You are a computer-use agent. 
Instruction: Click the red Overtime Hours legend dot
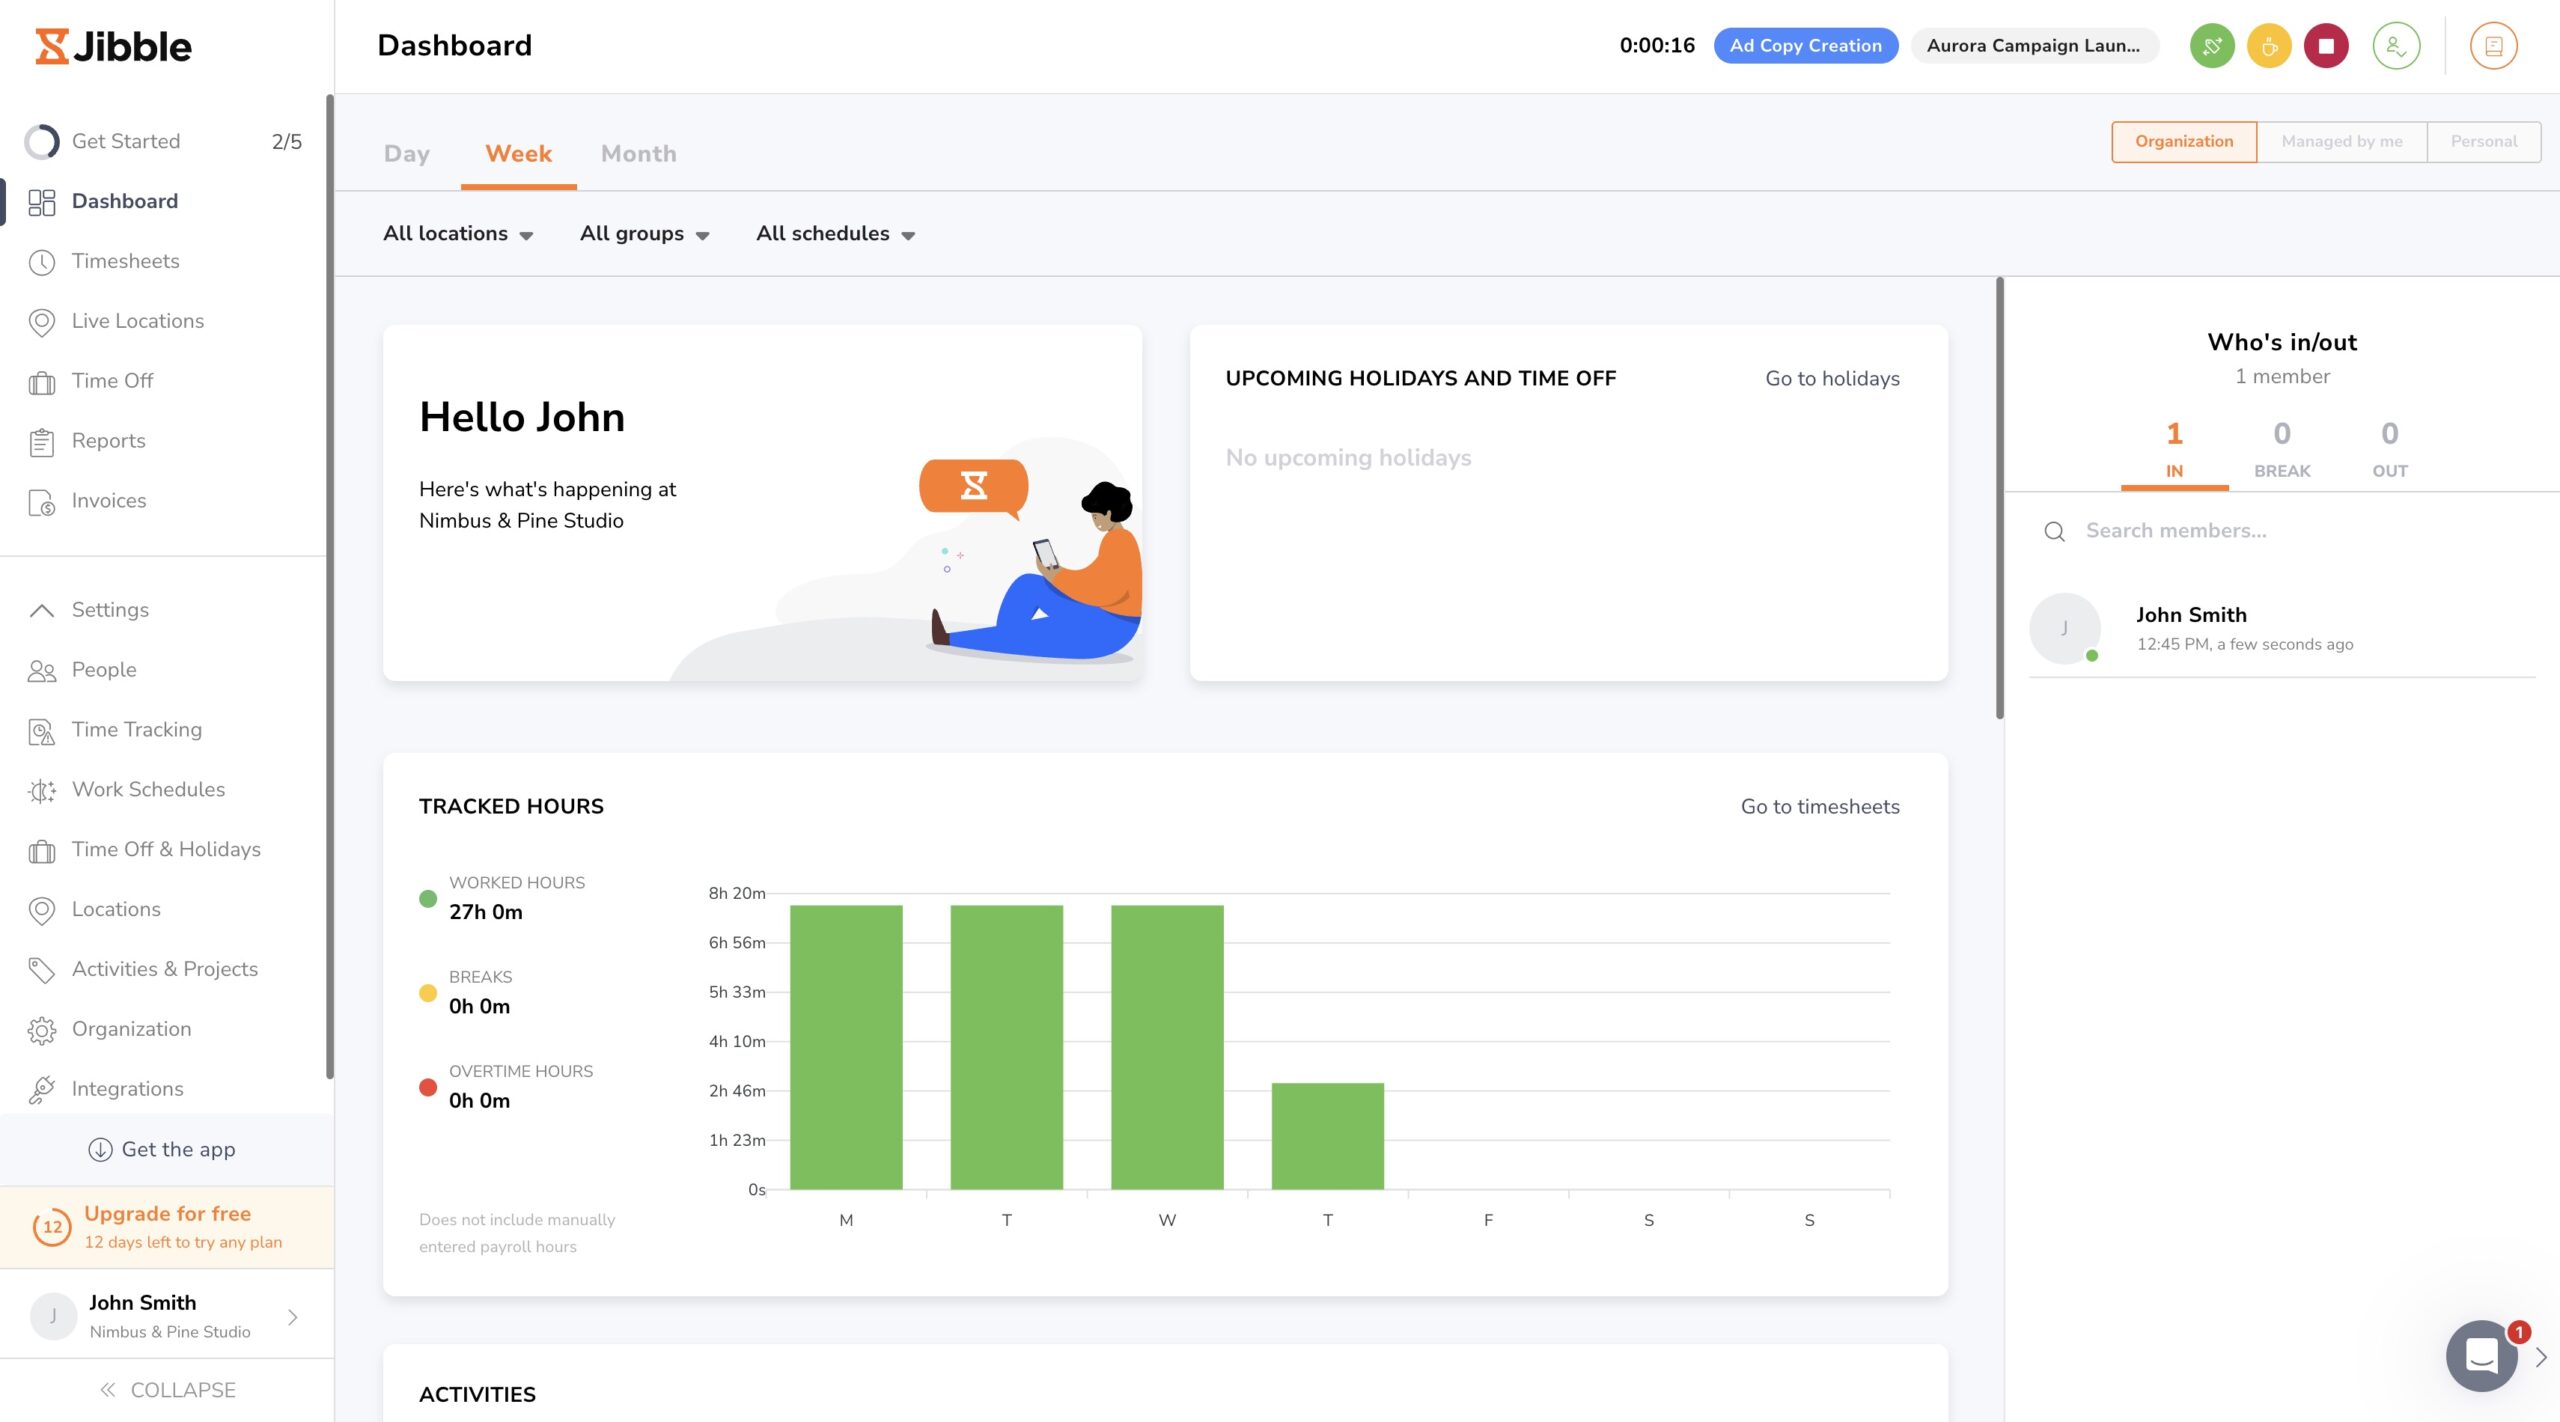428,1087
